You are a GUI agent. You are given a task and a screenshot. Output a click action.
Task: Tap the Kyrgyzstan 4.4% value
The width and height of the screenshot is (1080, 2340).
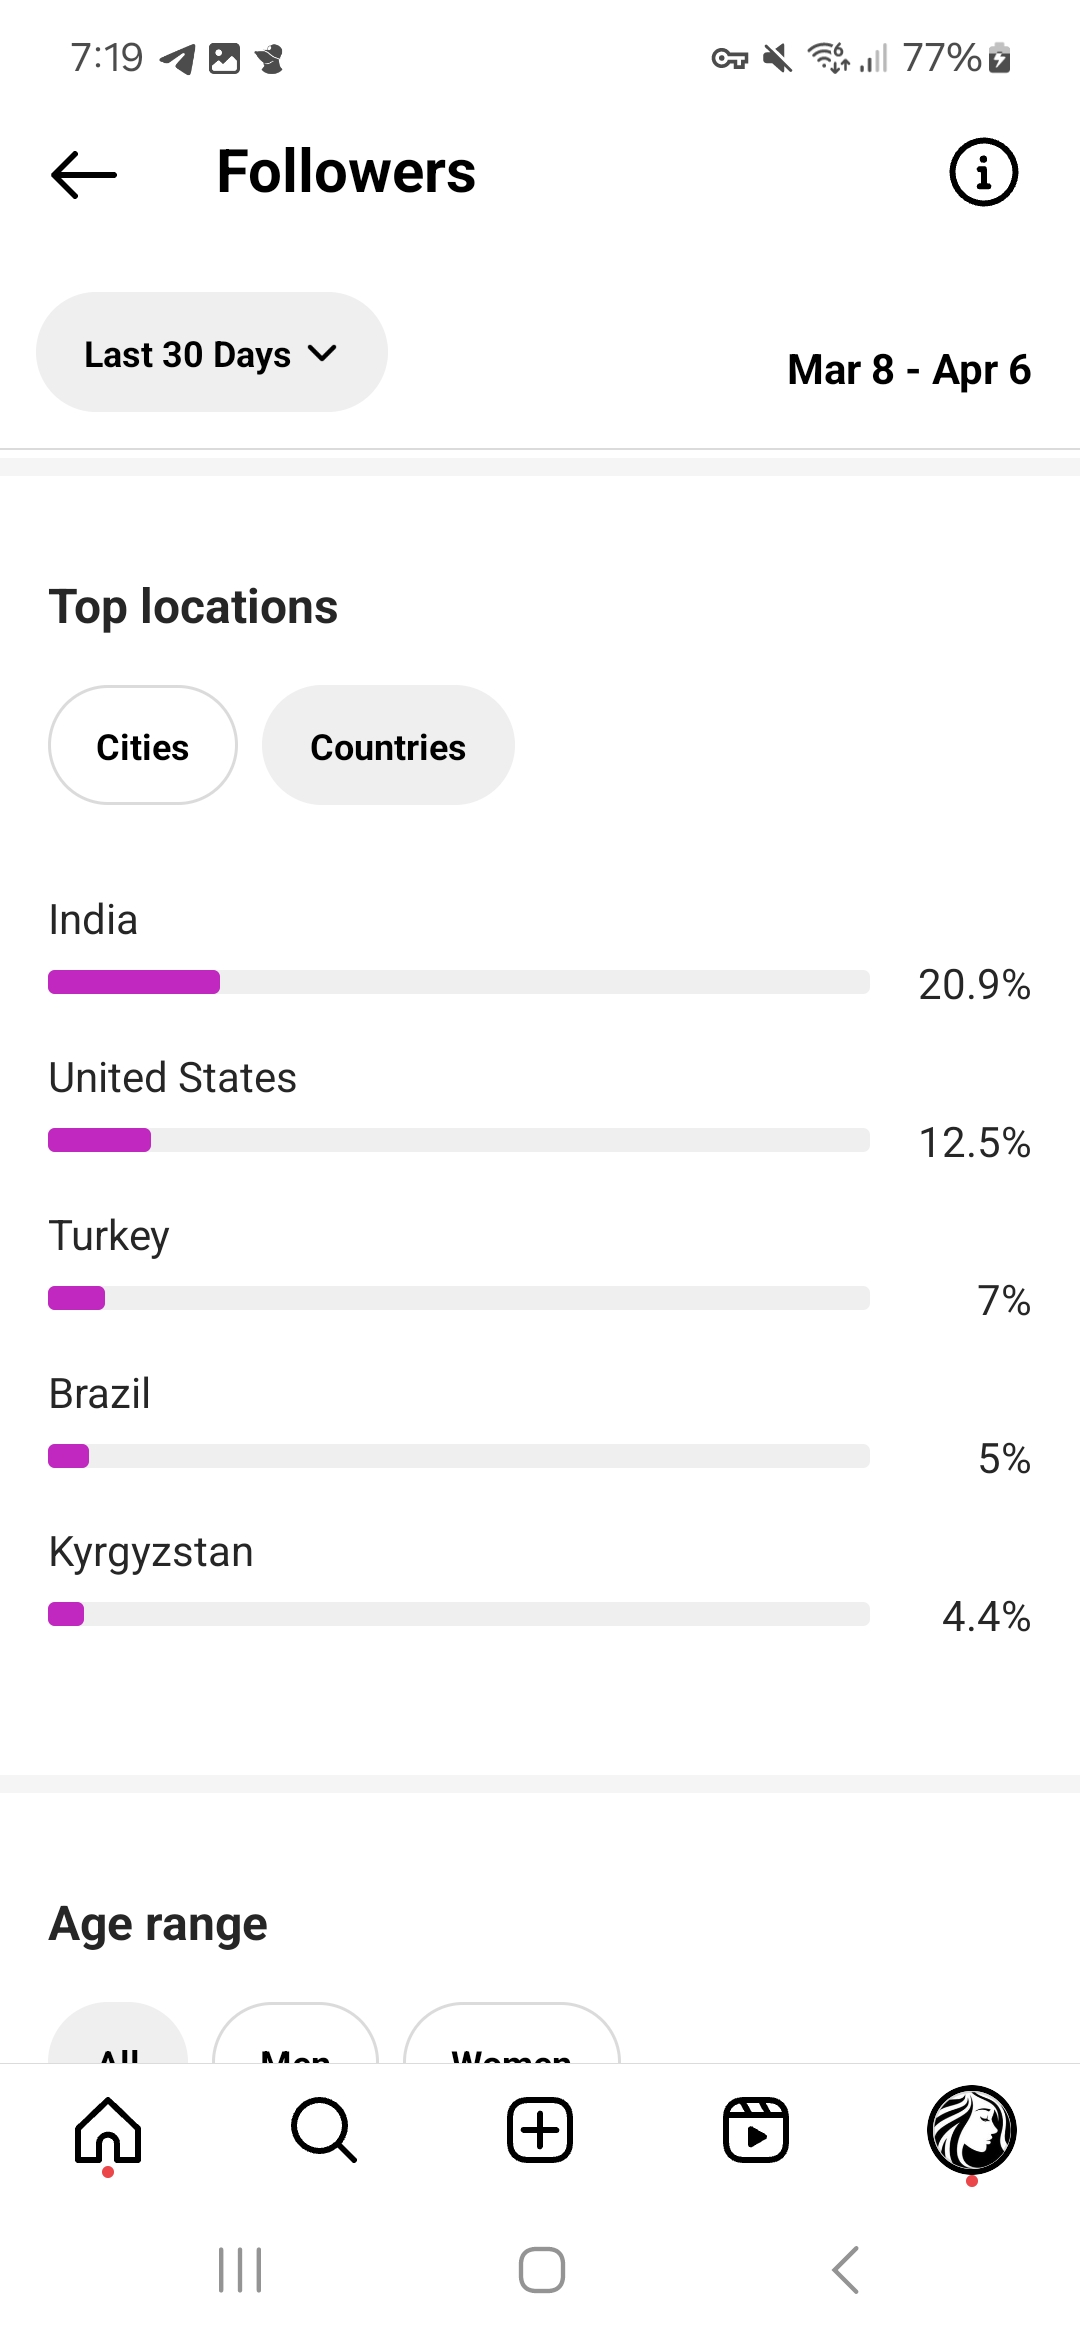pyautogui.click(x=986, y=1616)
